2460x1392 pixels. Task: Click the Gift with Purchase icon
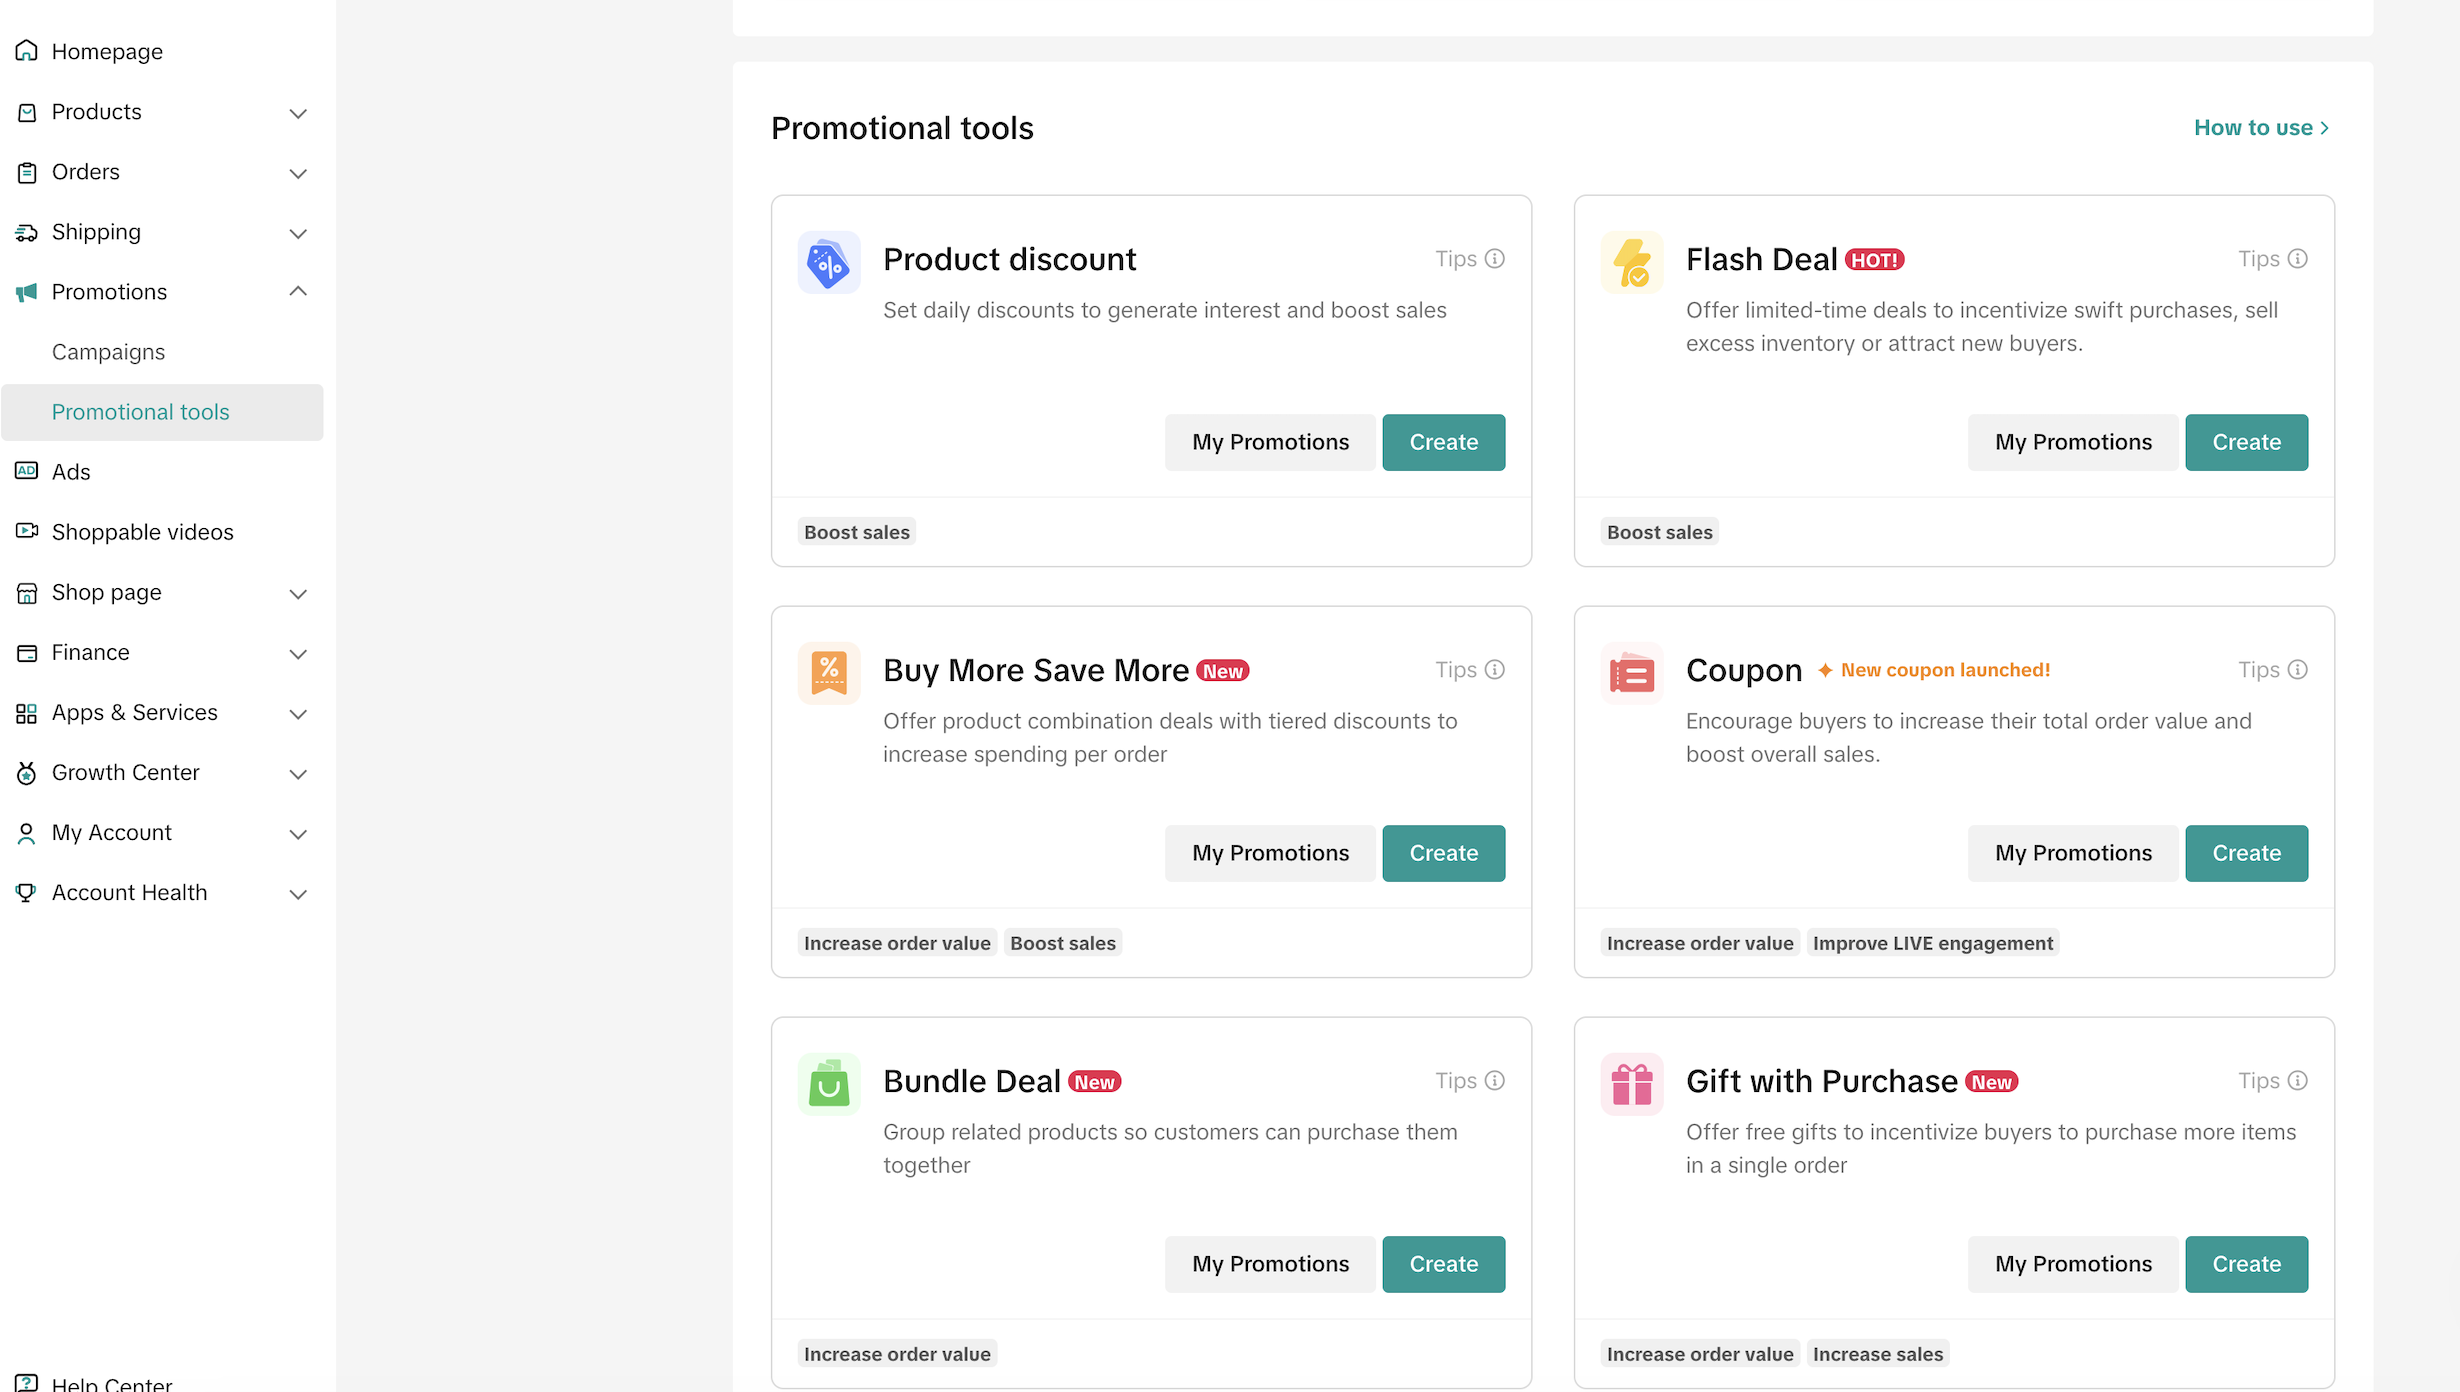click(x=1631, y=1084)
